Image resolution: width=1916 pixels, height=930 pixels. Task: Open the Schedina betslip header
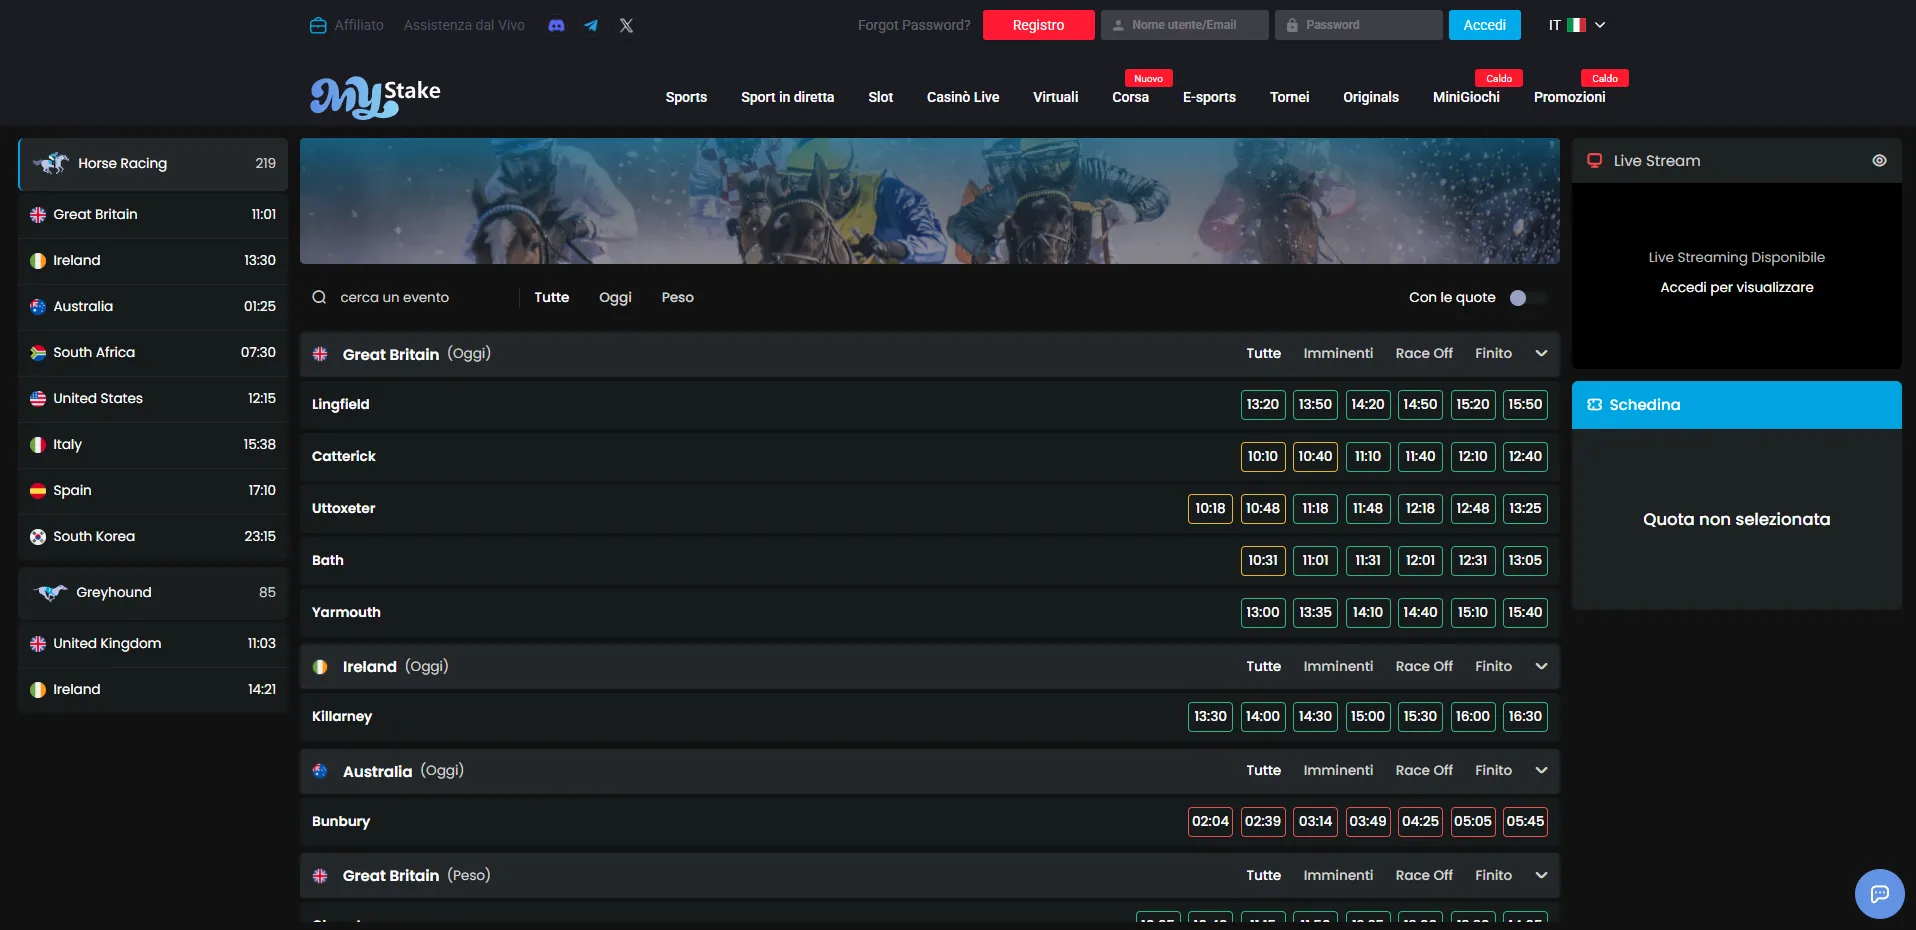(x=1736, y=405)
